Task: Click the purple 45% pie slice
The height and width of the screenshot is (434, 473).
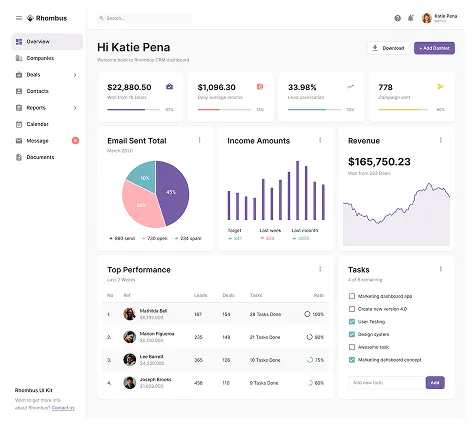Action: (x=173, y=192)
